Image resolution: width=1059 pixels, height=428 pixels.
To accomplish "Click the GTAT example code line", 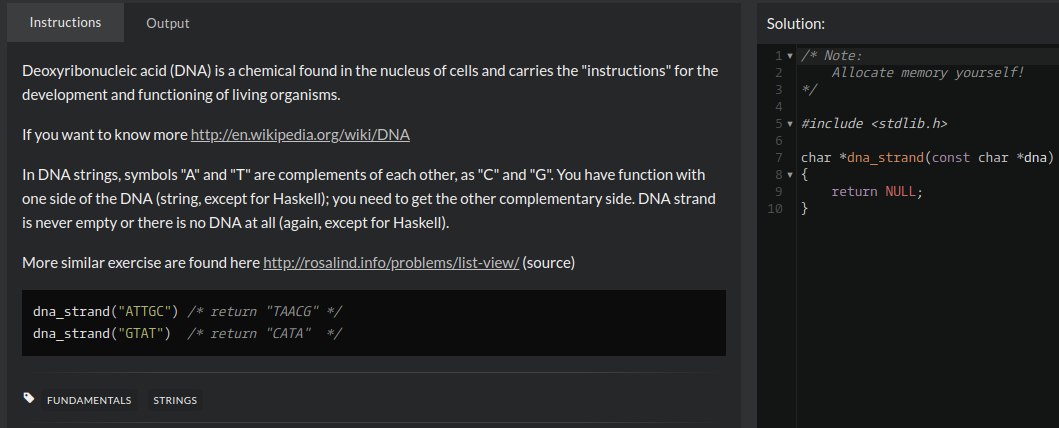I will 187,333.
